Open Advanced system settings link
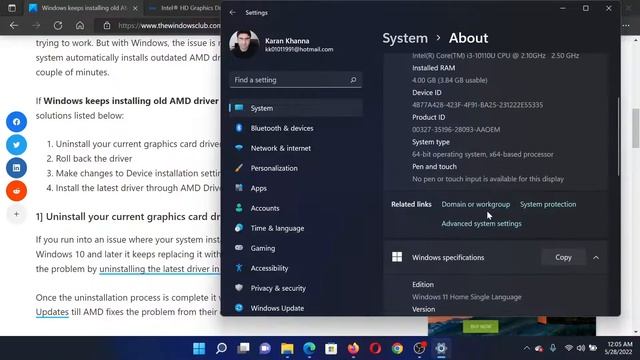 481,224
